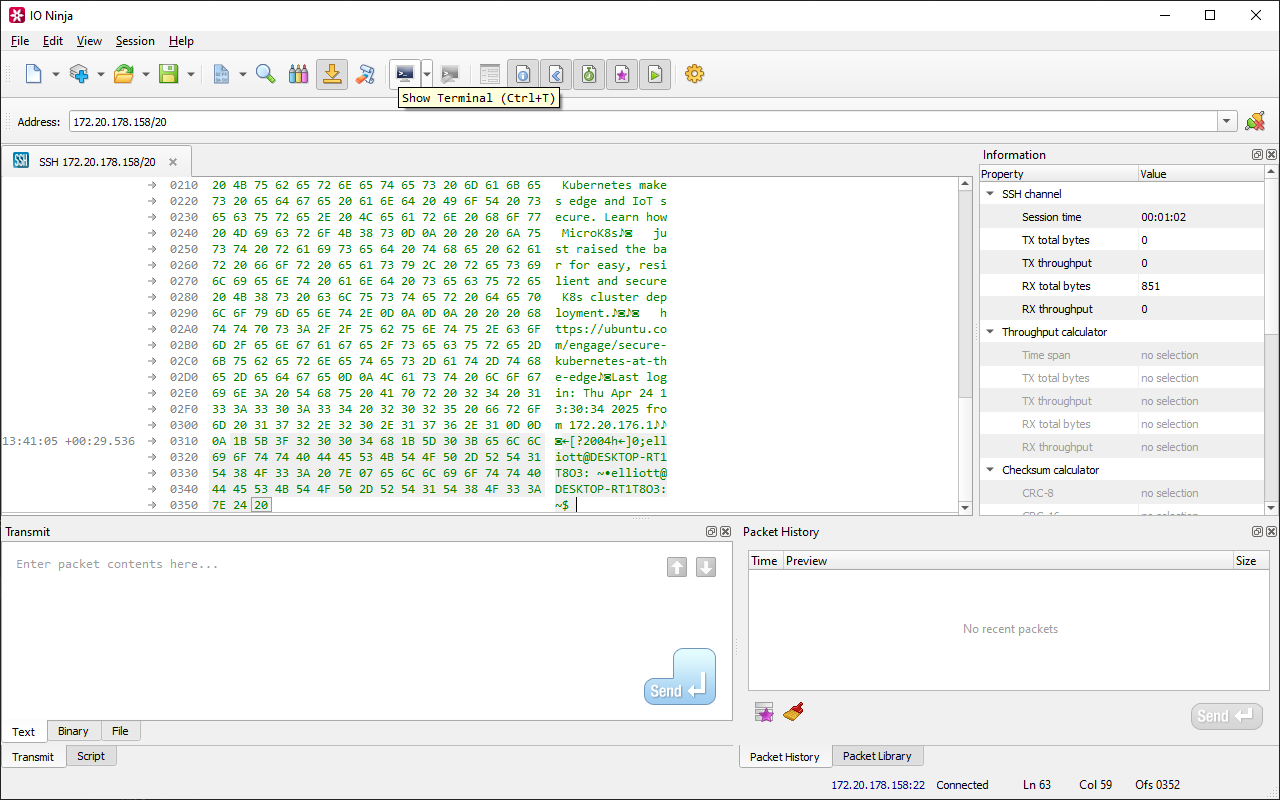The height and width of the screenshot is (800, 1280).
Task: Open settings with the gear icon
Action: click(695, 74)
